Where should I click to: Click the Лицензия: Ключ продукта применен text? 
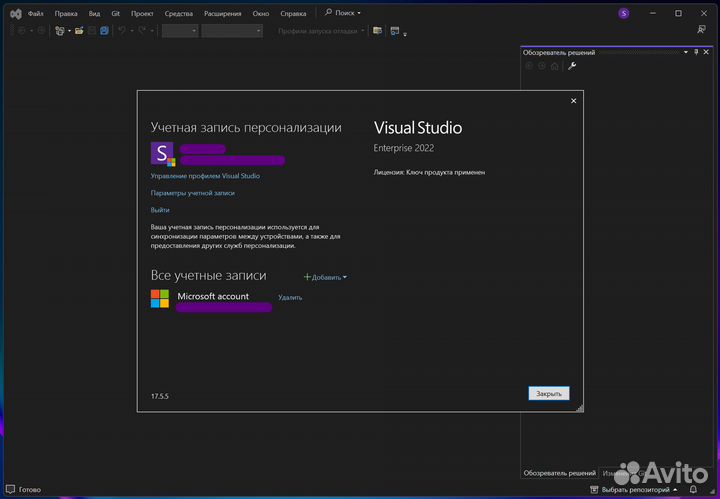(429, 172)
